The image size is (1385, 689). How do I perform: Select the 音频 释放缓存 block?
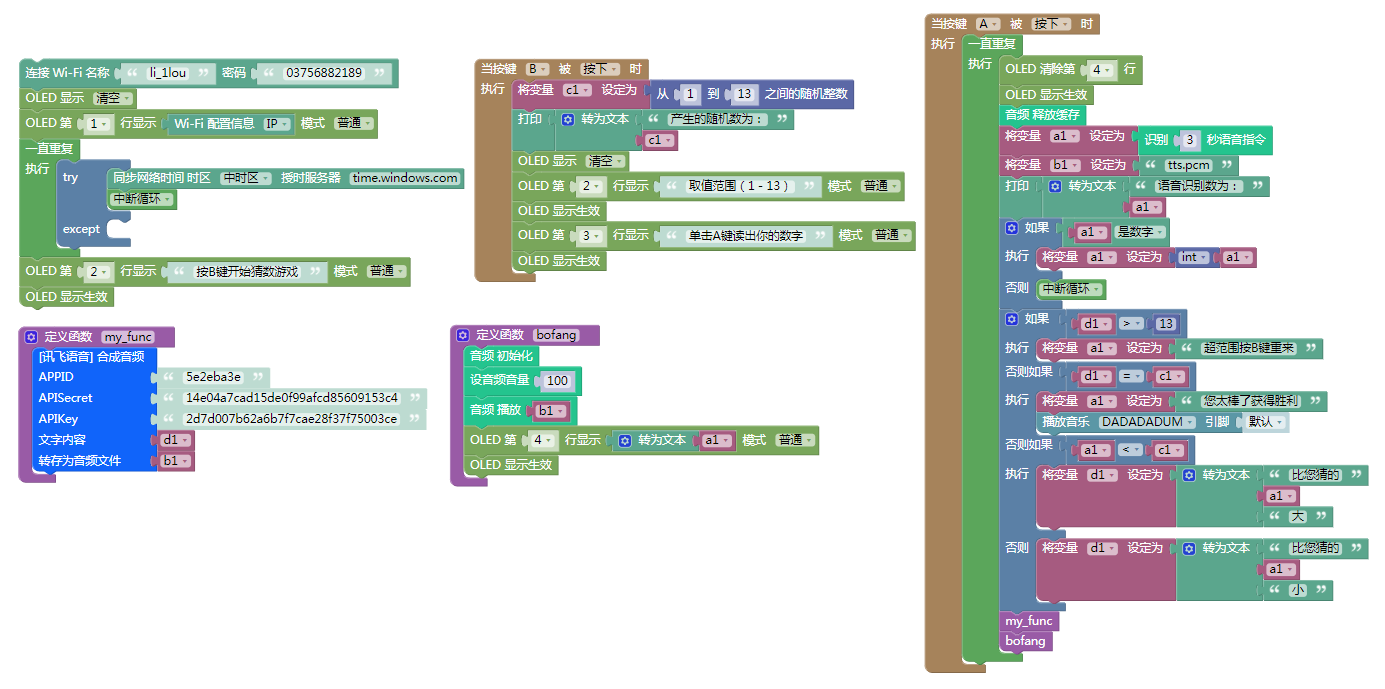coord(1043,115)
